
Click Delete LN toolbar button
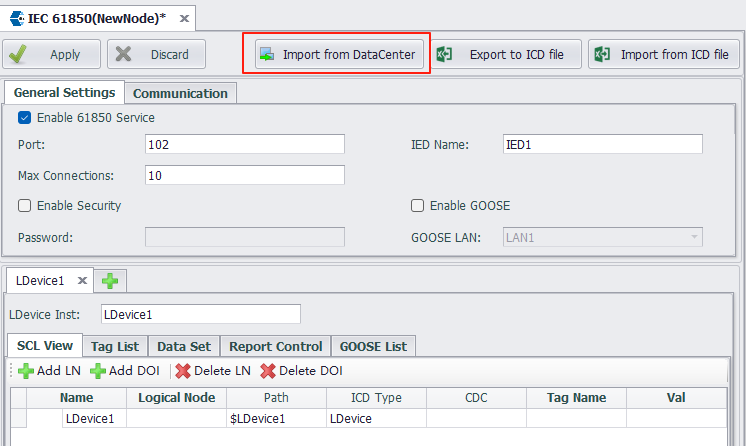click(213, 371)
